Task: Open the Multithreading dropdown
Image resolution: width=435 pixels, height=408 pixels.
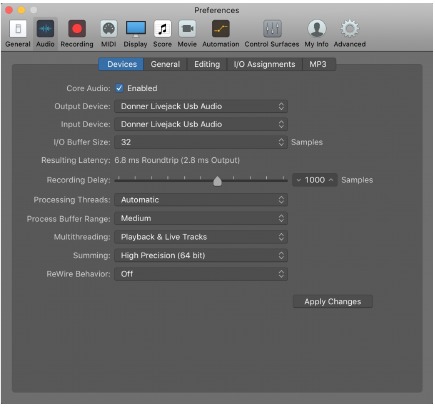Action: click(201, 237)
